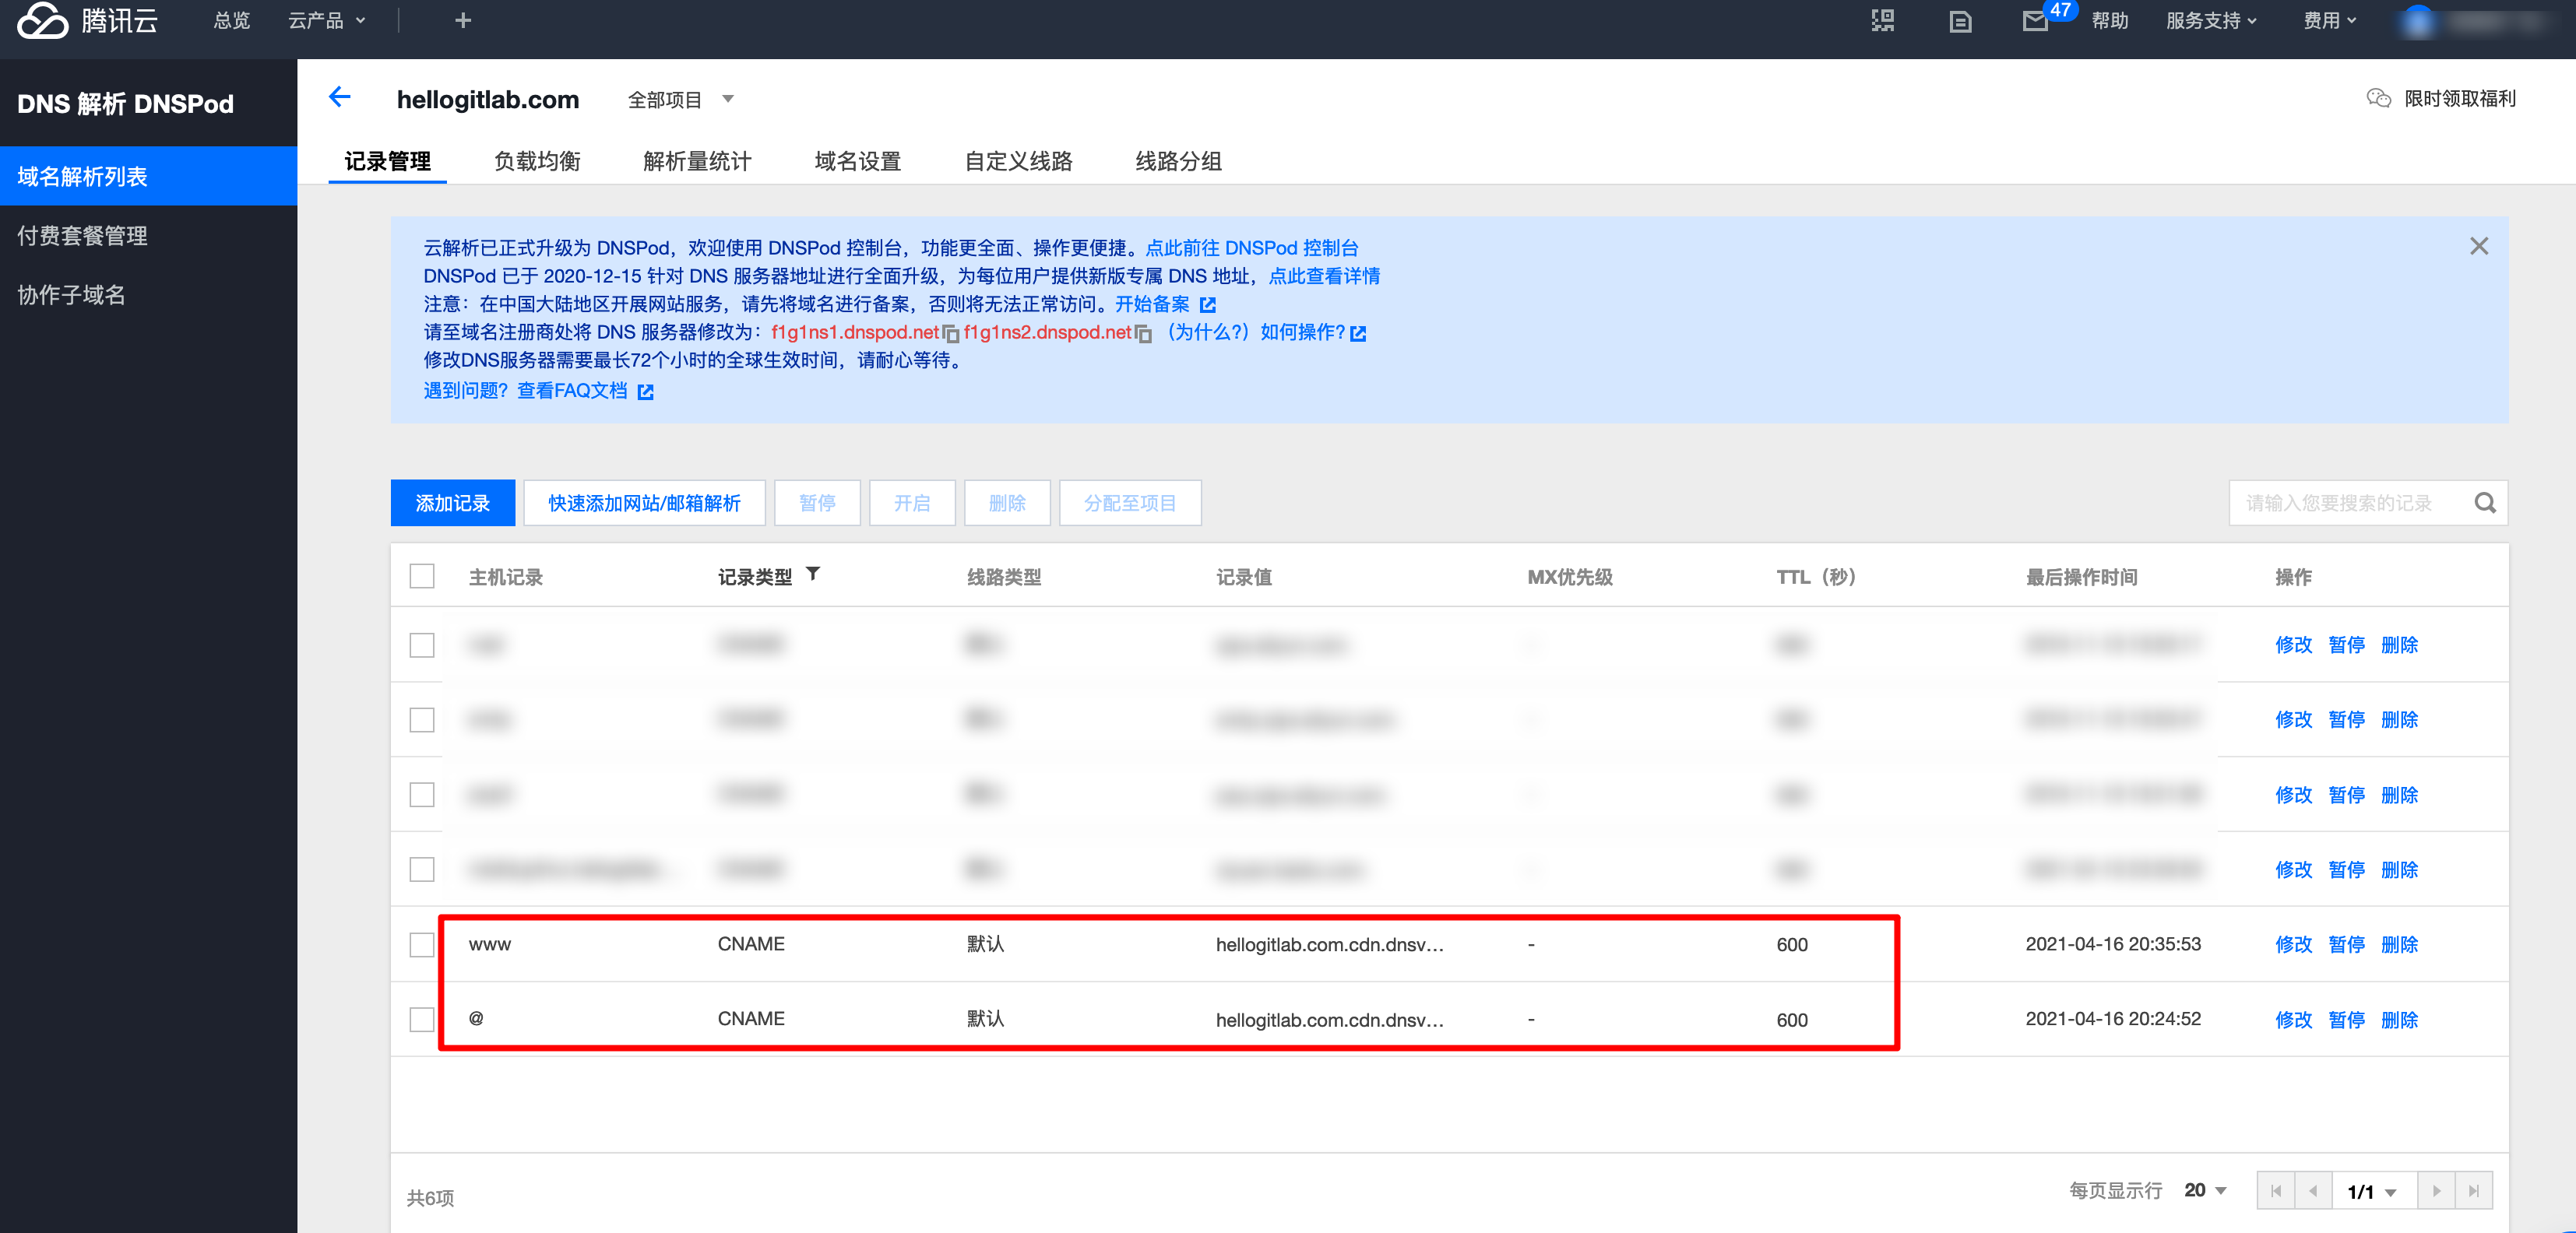Image resolution: width=2576 pixels, height=1233 pixels.
Task: Click 快速添加网站/邮箱解析 button
Action: tap(644, 503)
